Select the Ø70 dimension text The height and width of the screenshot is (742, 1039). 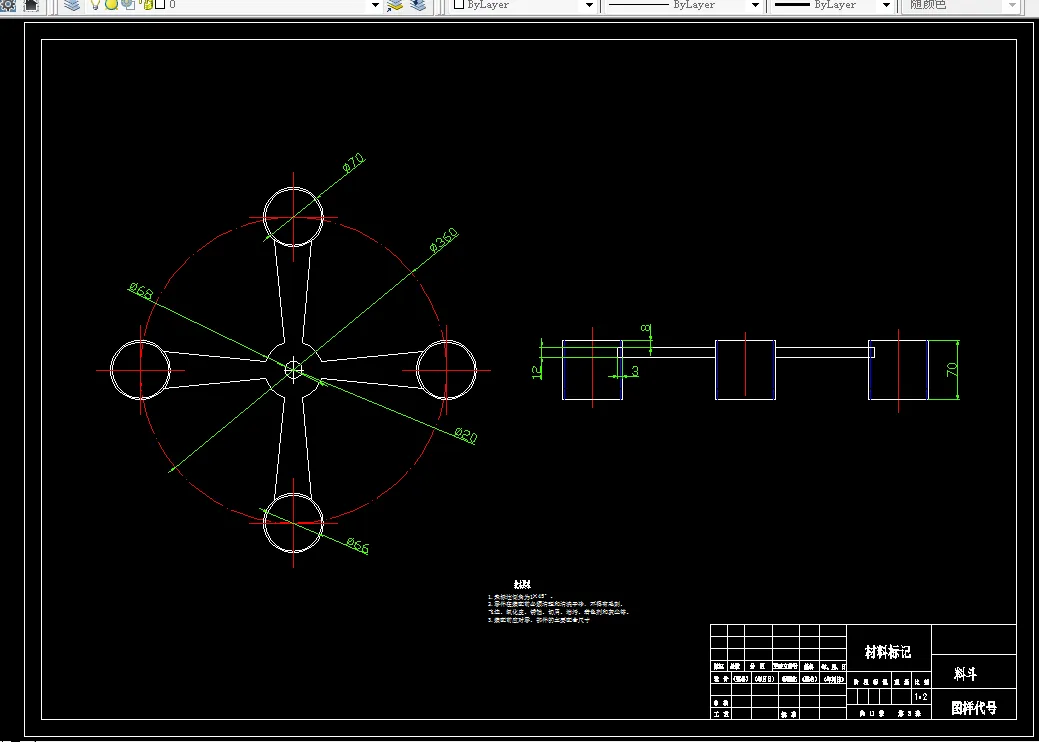pos(354,163)
